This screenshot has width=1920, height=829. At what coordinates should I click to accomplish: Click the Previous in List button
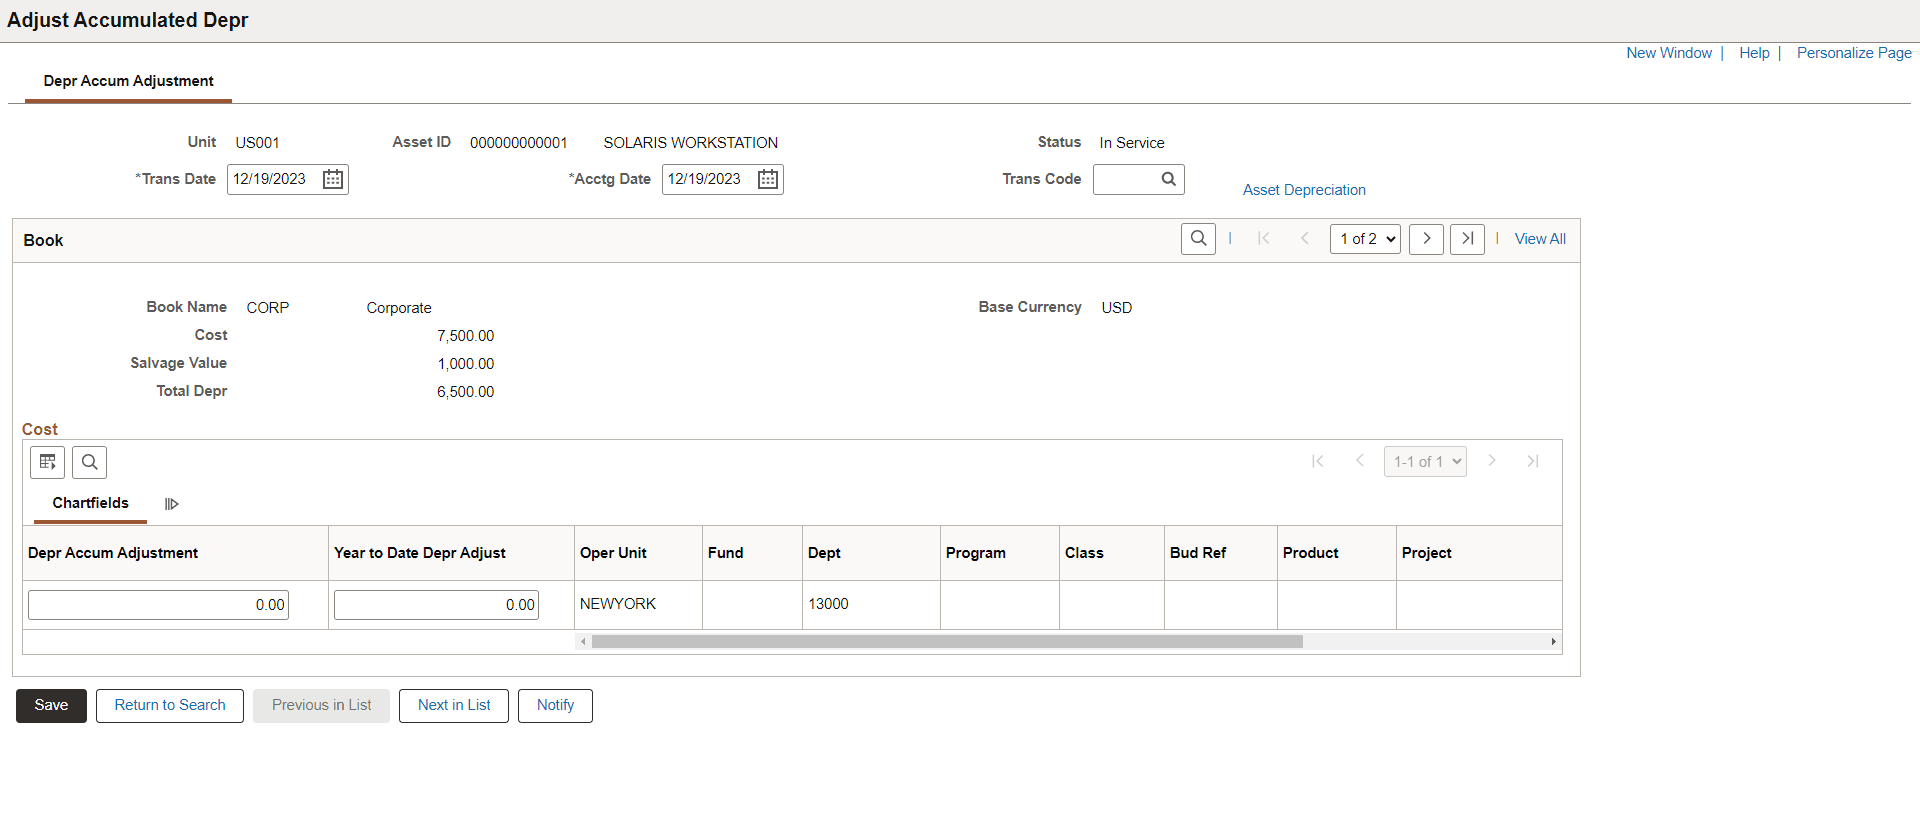pos(321,705)
